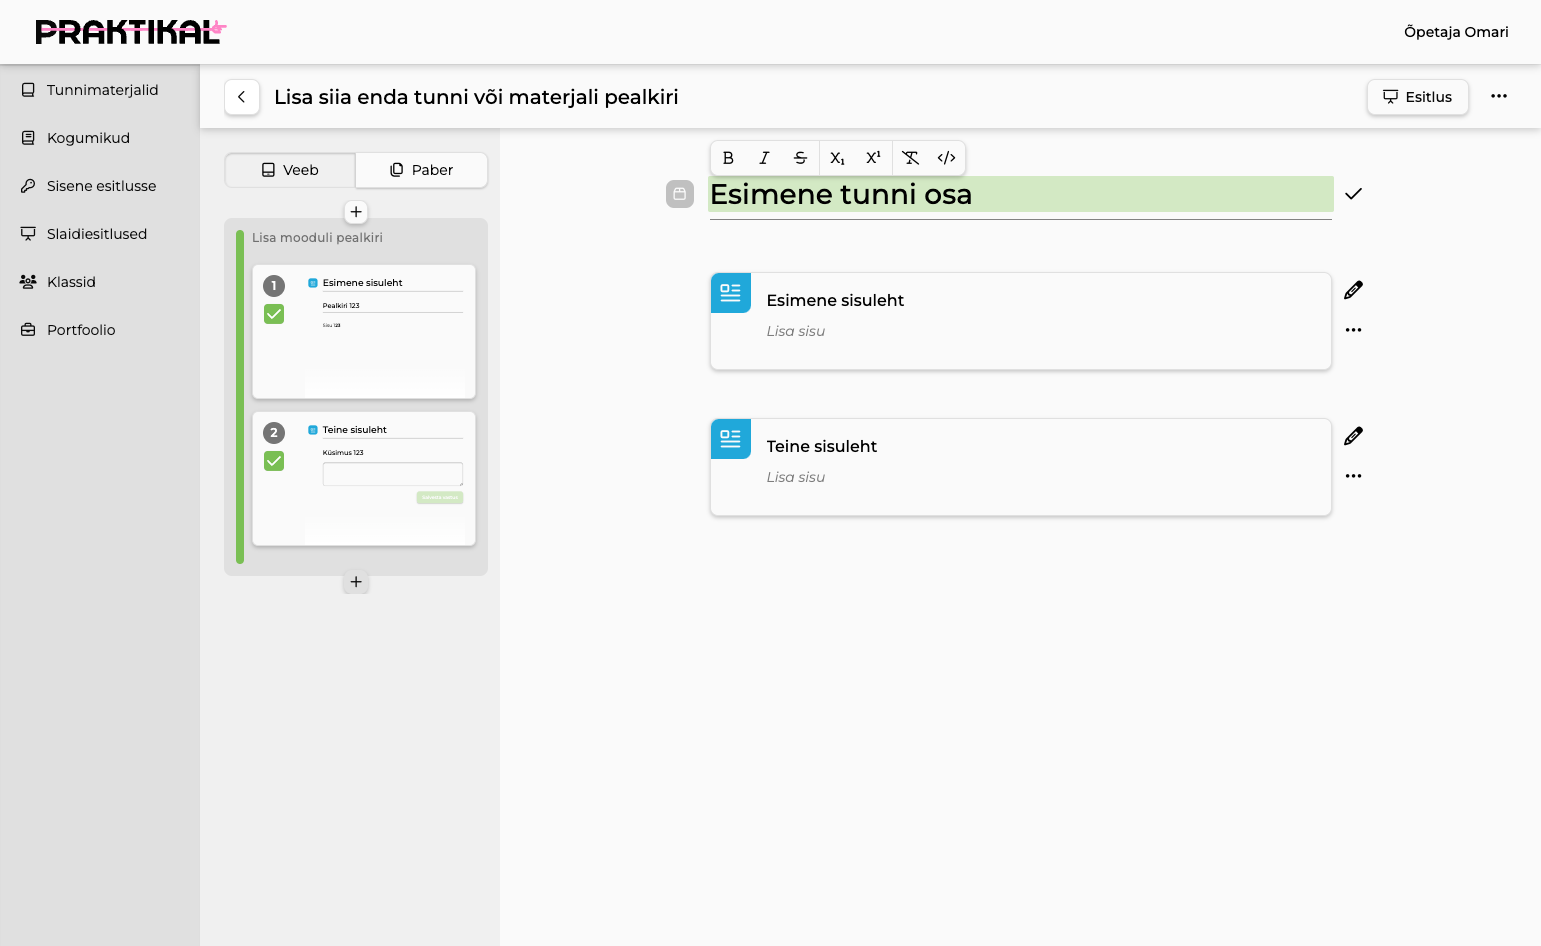Click Teine sisuleht block type icon
Image resolution: width=1541 pixels, height=946 pixels.
731,439
